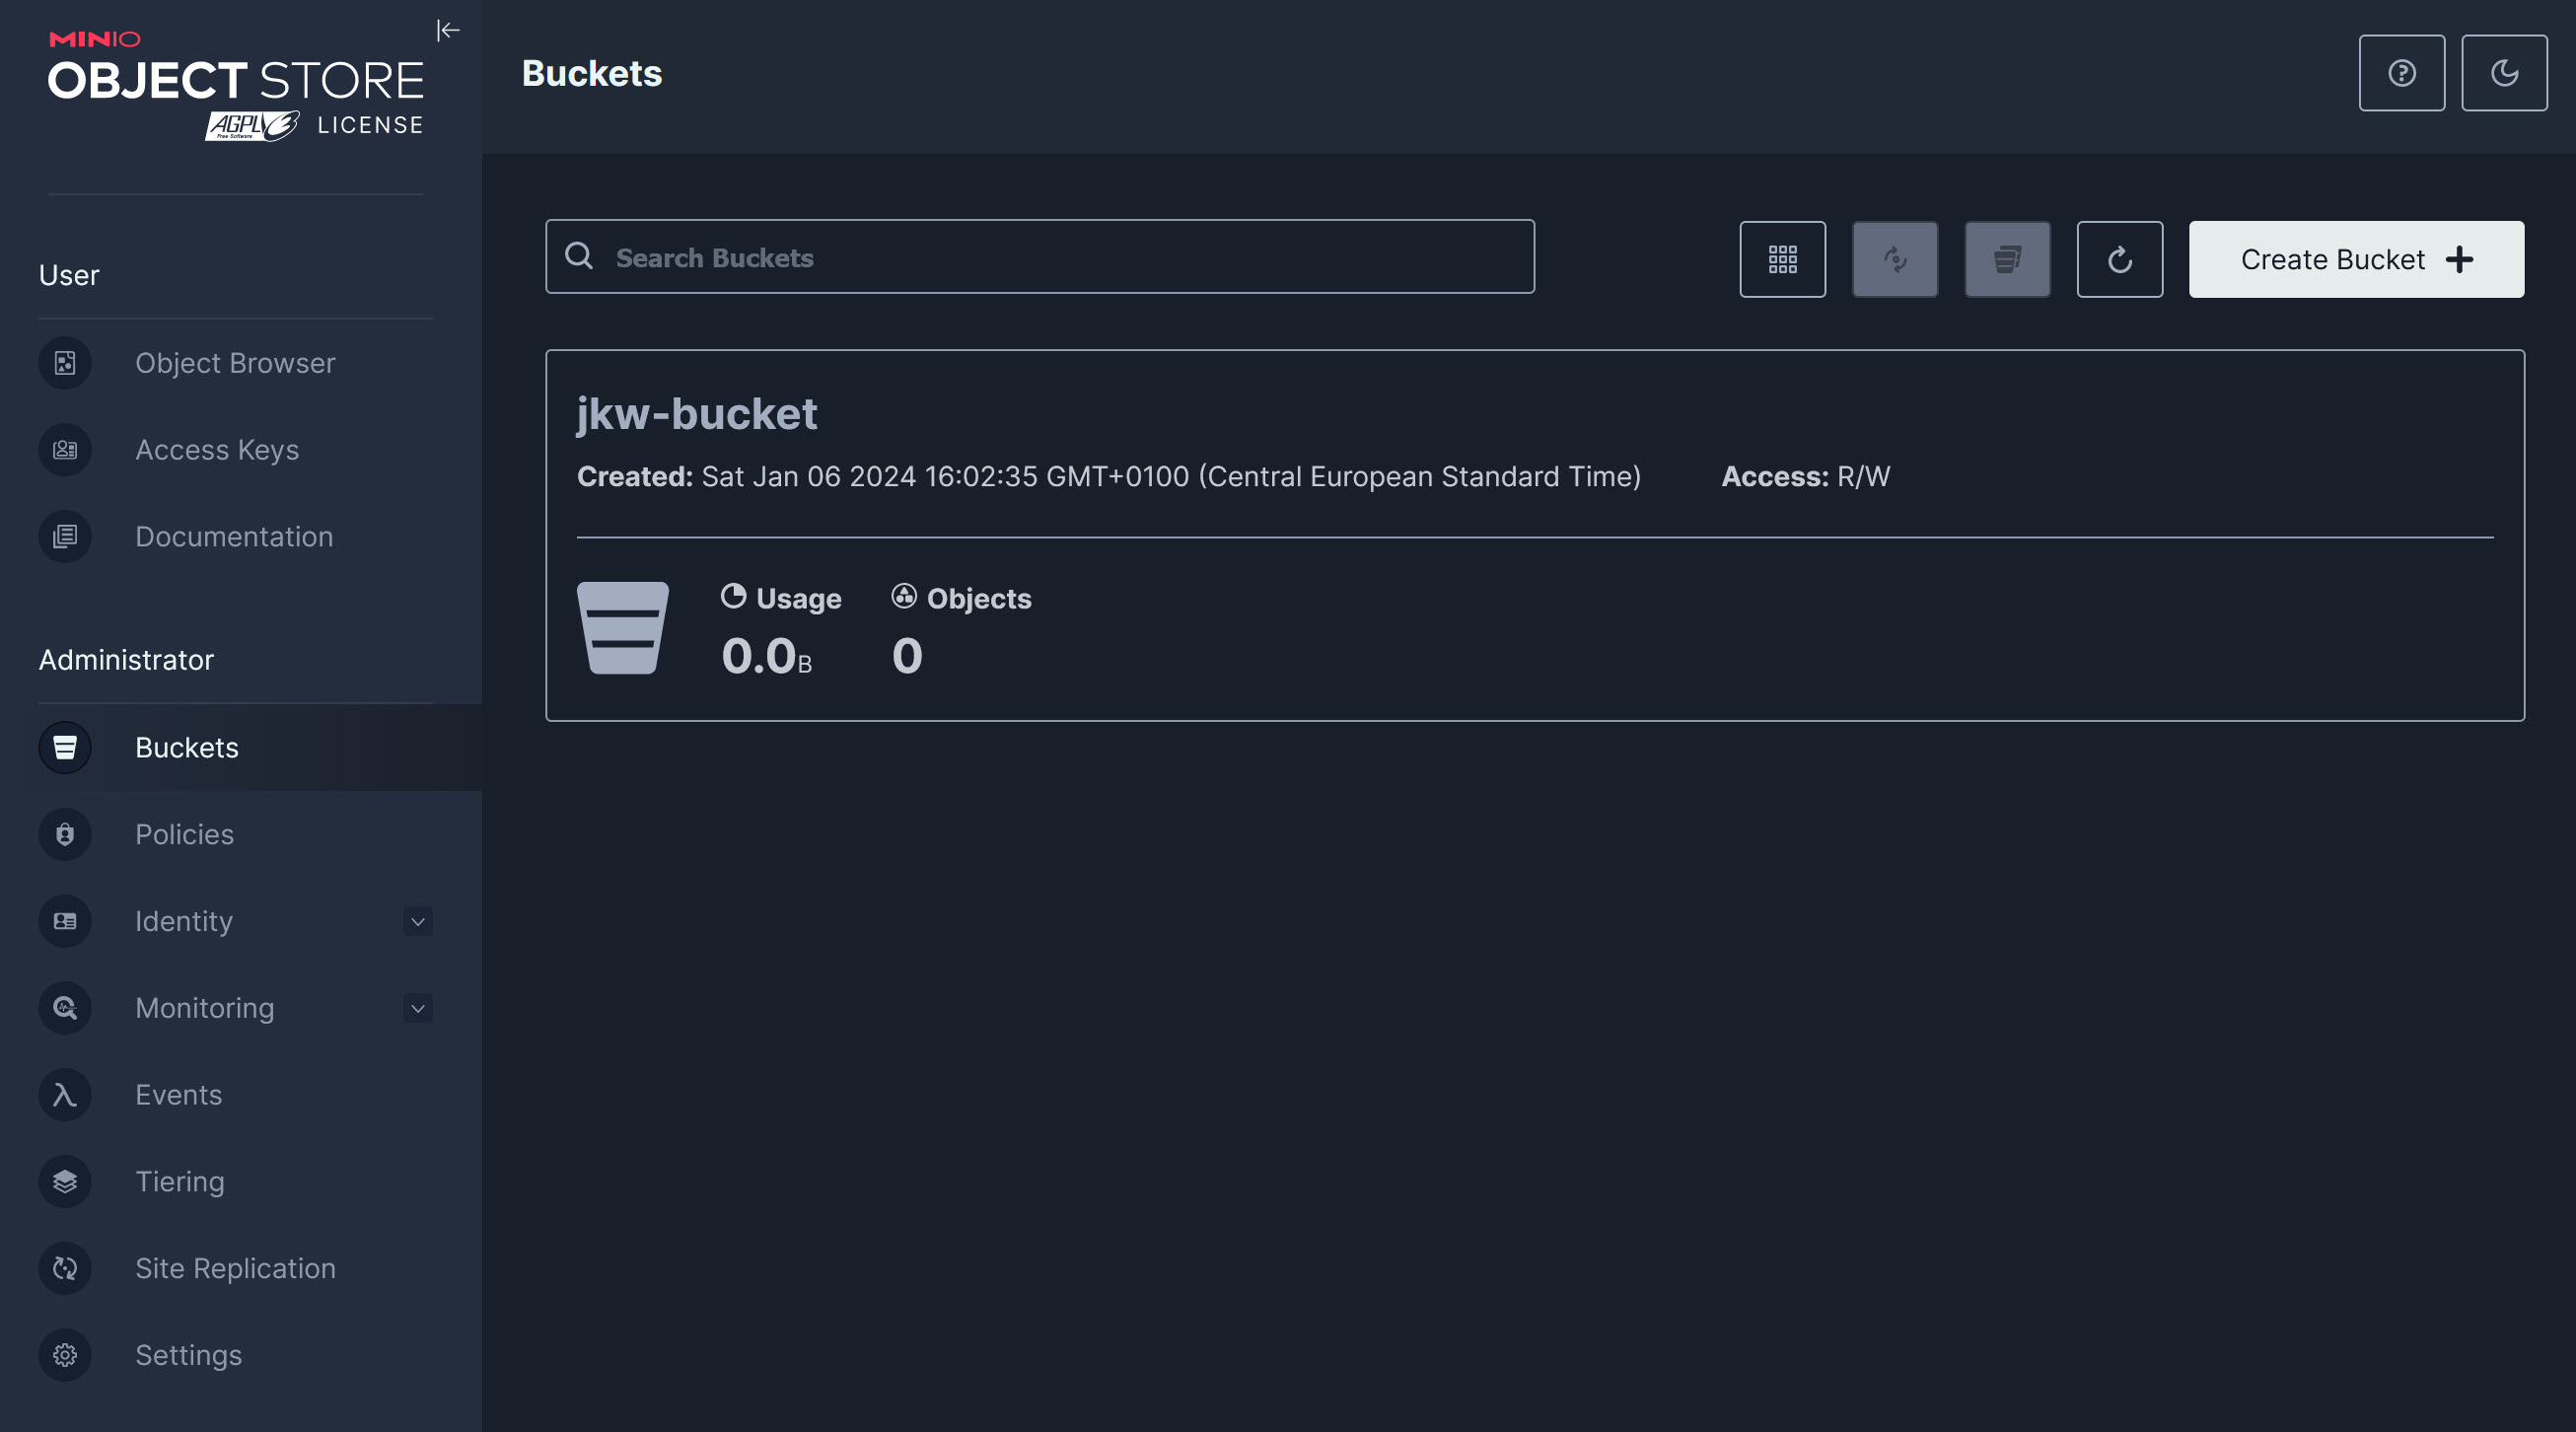Collapse the navigation sidebar
The height and width of the screenshot is (1432, 2576).
click(x=448, y=30)
